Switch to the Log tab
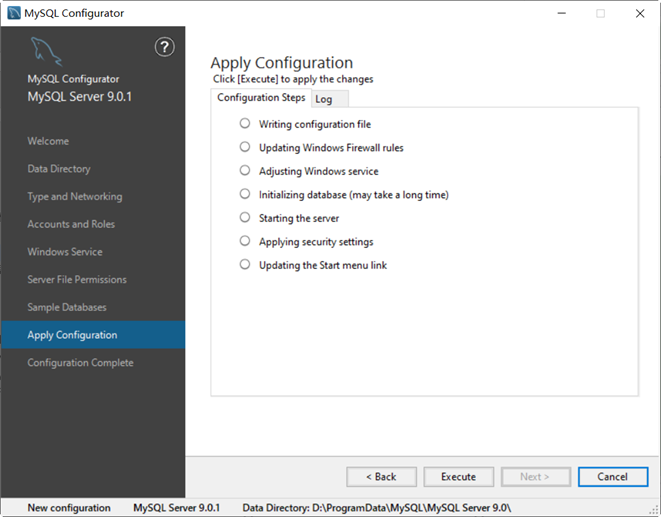Viewport: 661px width, 517px height. [x=324, y=99]
